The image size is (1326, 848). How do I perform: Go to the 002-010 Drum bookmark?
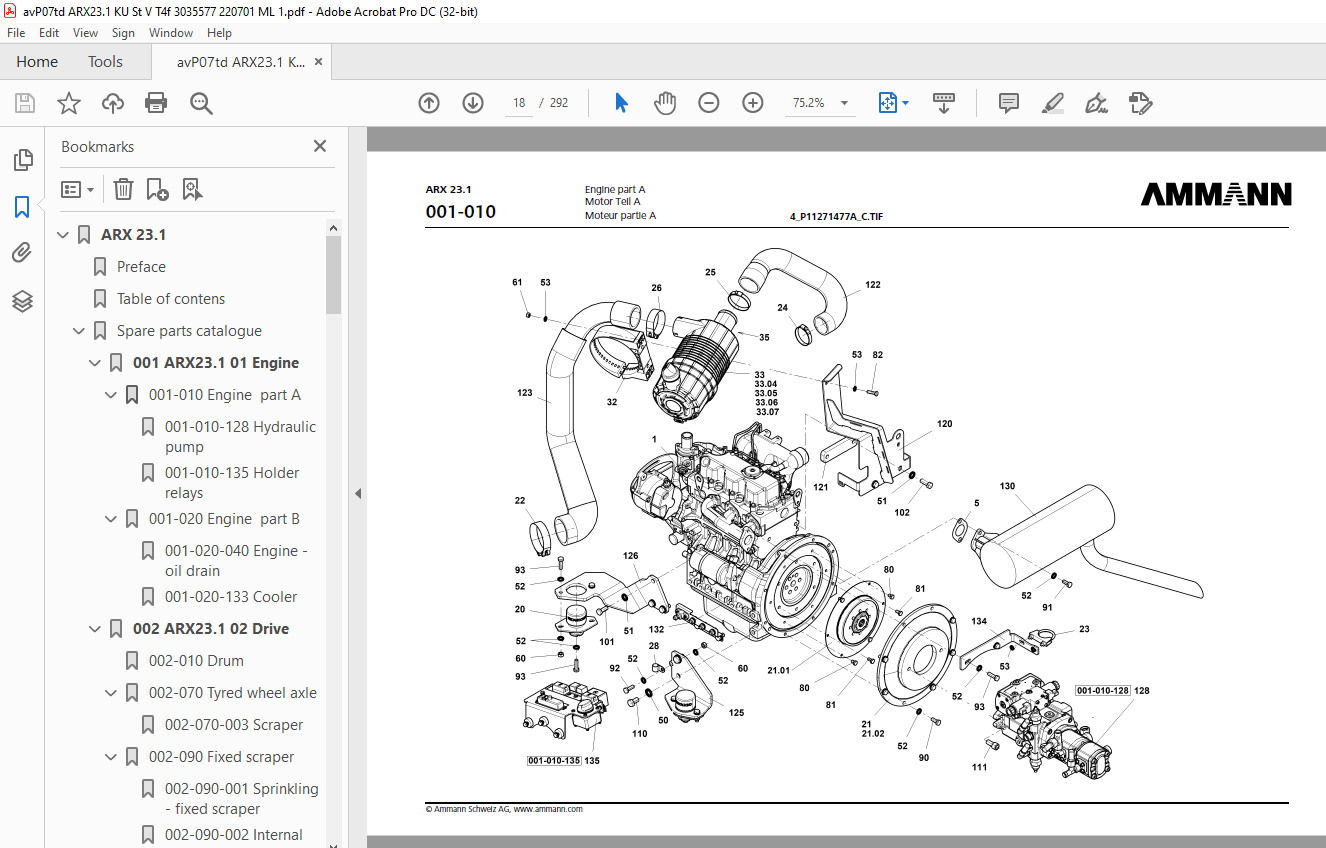pyautogui.click(x=196, y=661)
